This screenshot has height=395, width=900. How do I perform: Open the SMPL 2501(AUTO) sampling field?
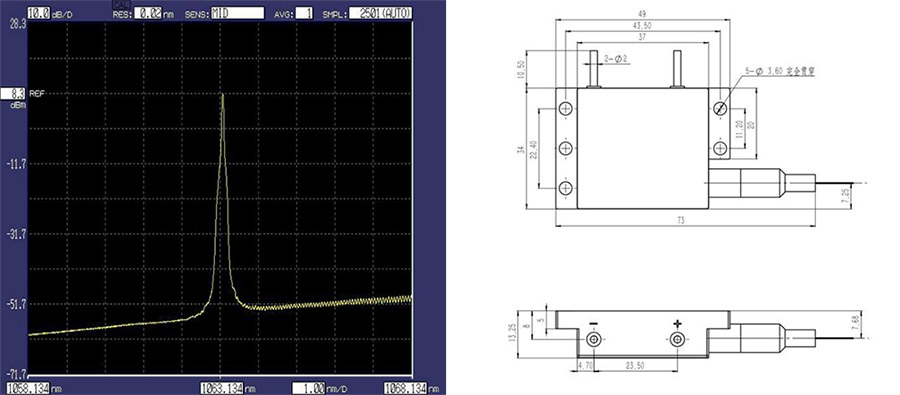[x=381, y=13]
